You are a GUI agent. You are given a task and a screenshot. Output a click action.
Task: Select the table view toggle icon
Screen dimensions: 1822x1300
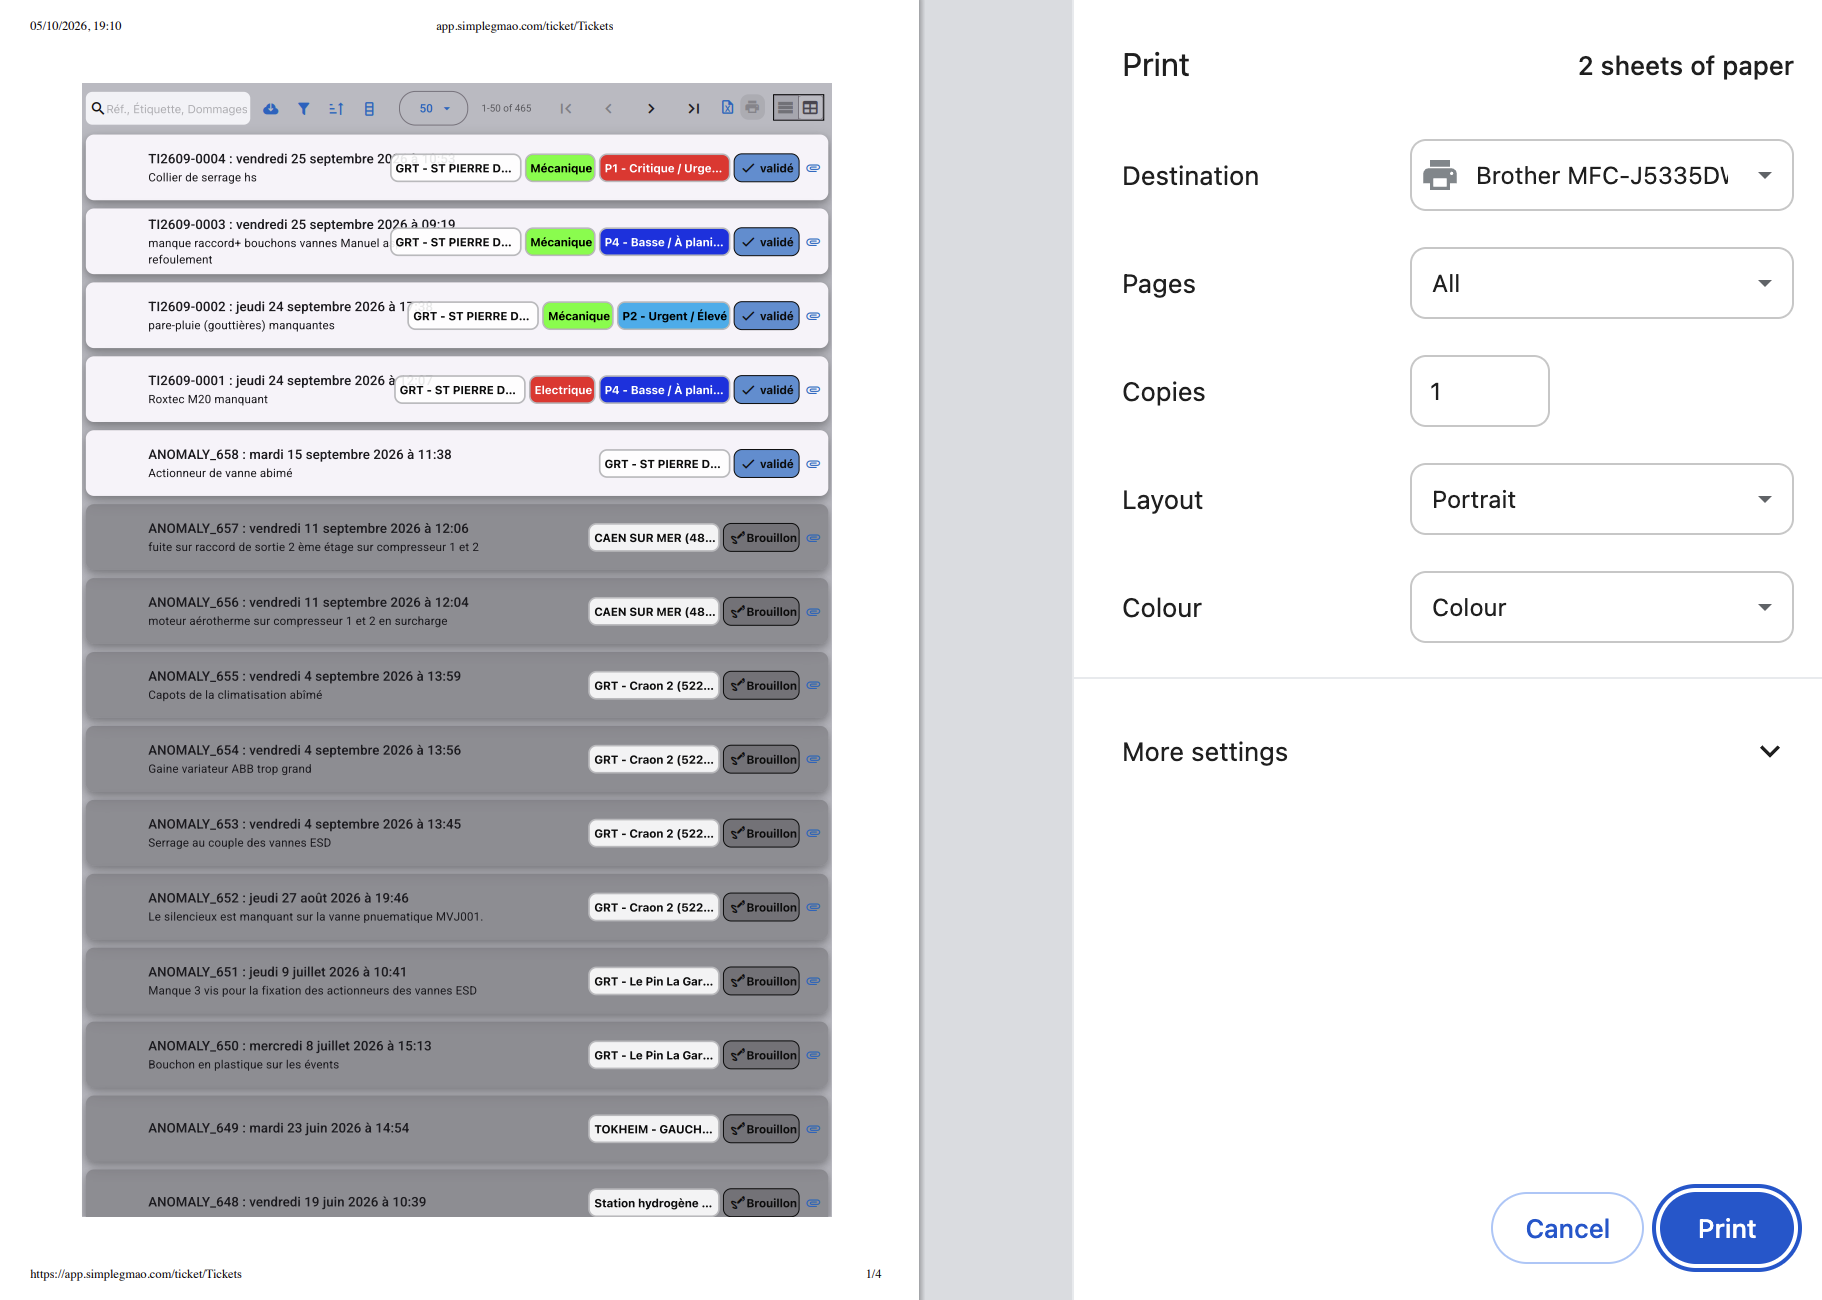(811, 108)
